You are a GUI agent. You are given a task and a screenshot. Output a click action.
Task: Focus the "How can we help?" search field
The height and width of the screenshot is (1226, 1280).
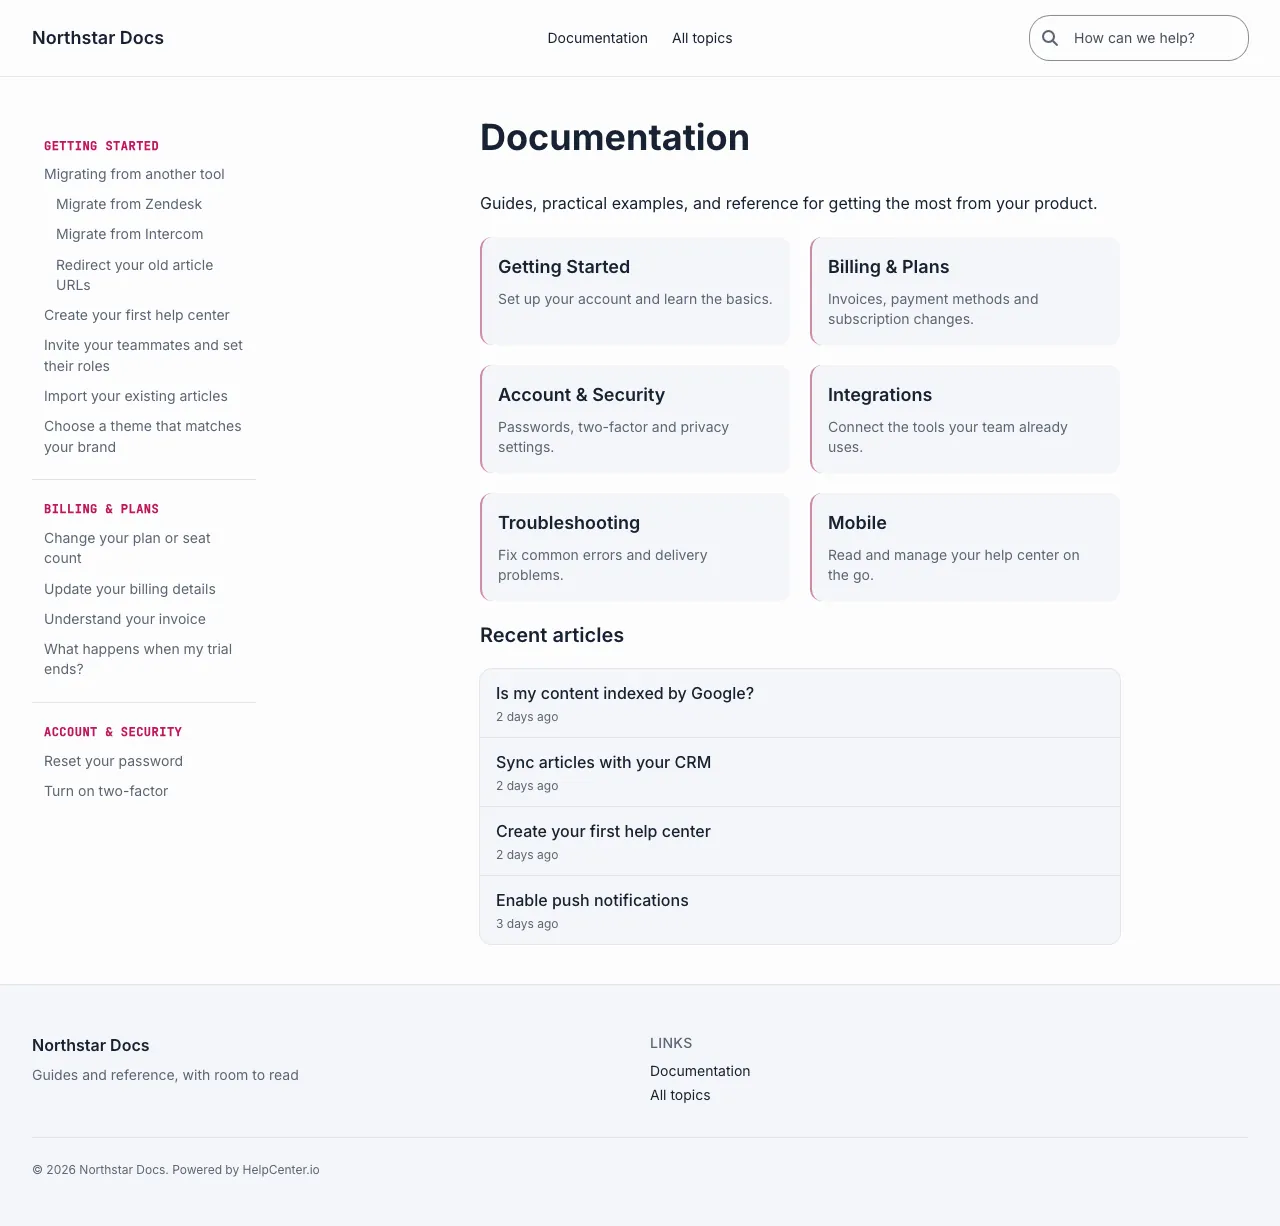pyautogui.click(x=1139, y=38)
